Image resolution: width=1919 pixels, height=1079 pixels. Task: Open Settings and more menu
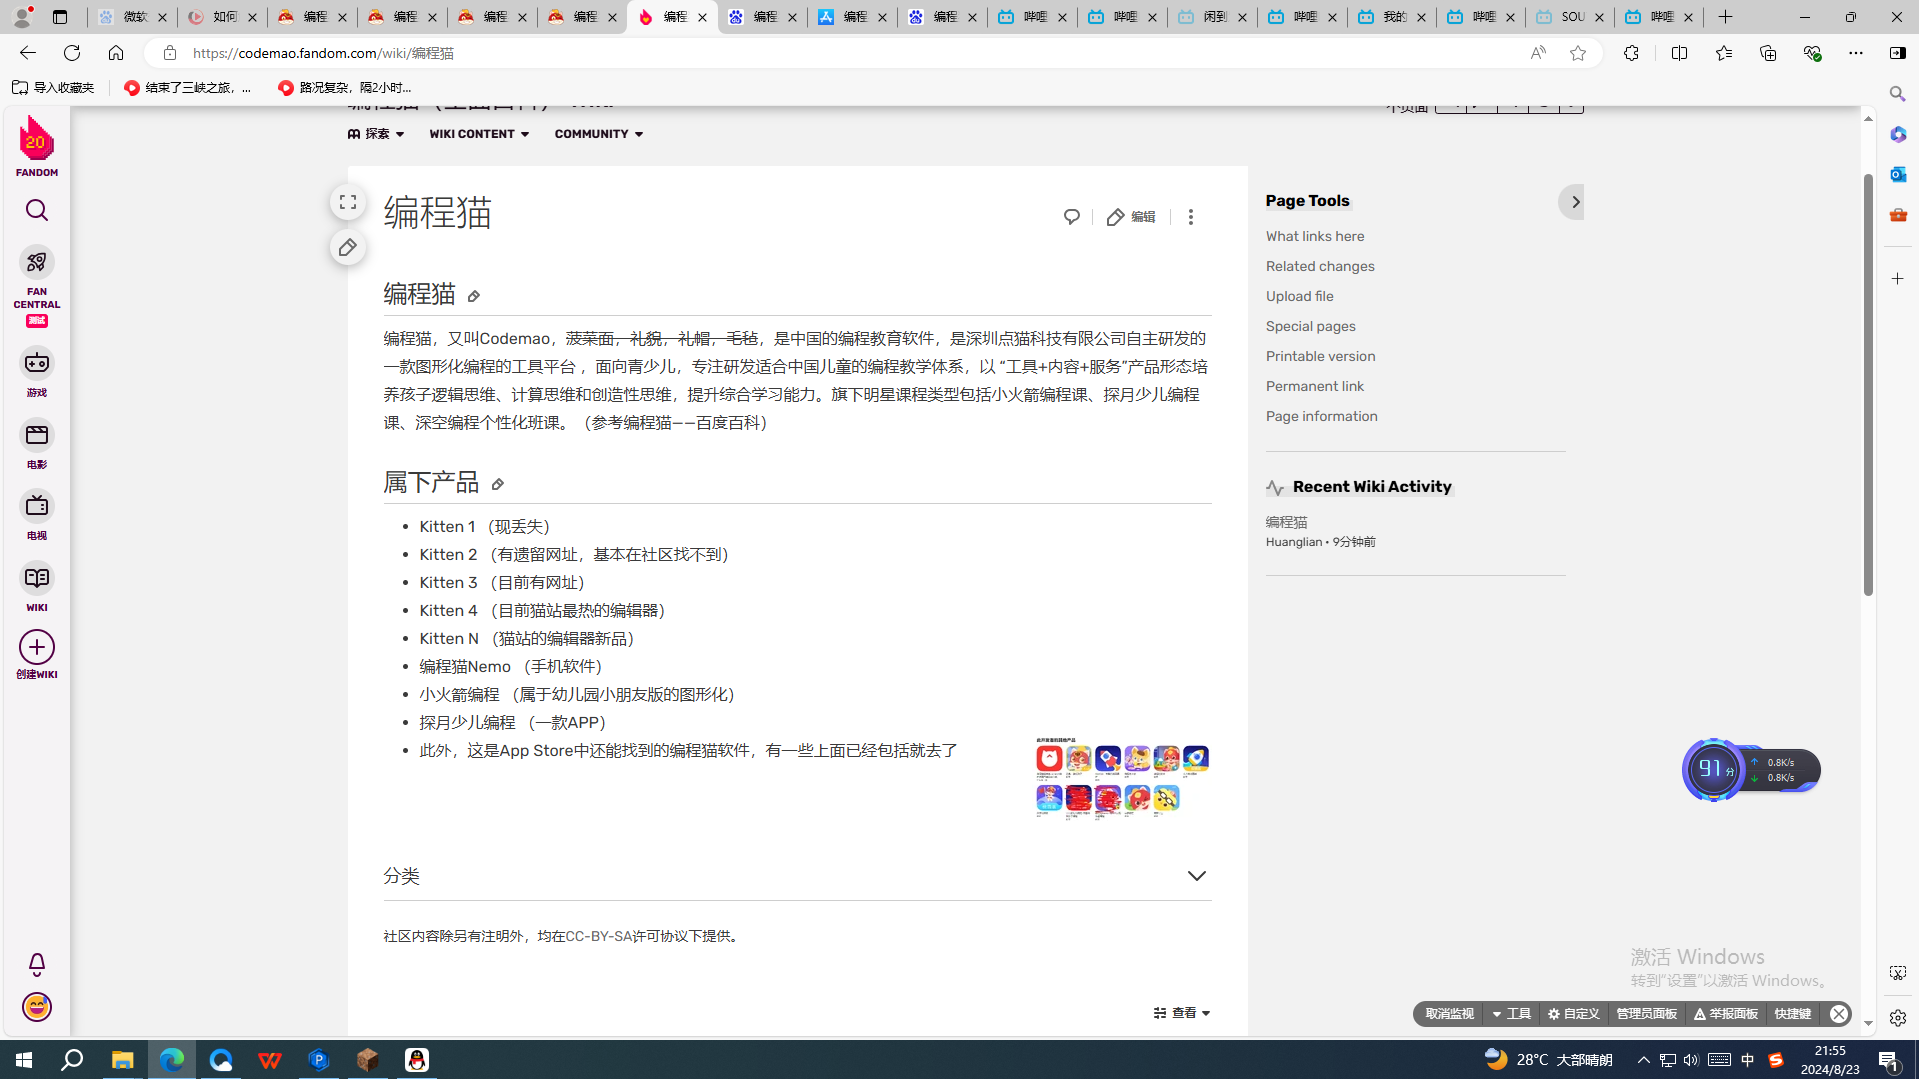(1855, 53)
